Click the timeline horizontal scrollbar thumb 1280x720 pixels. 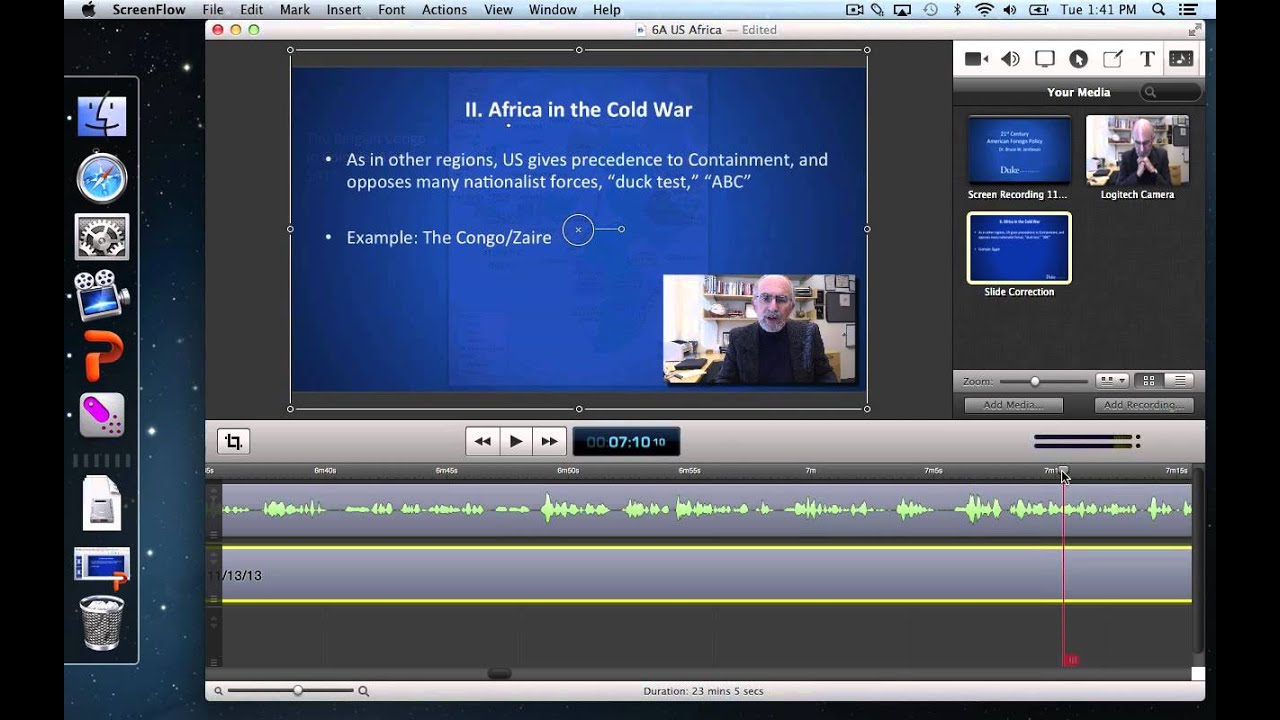(499, 673)
